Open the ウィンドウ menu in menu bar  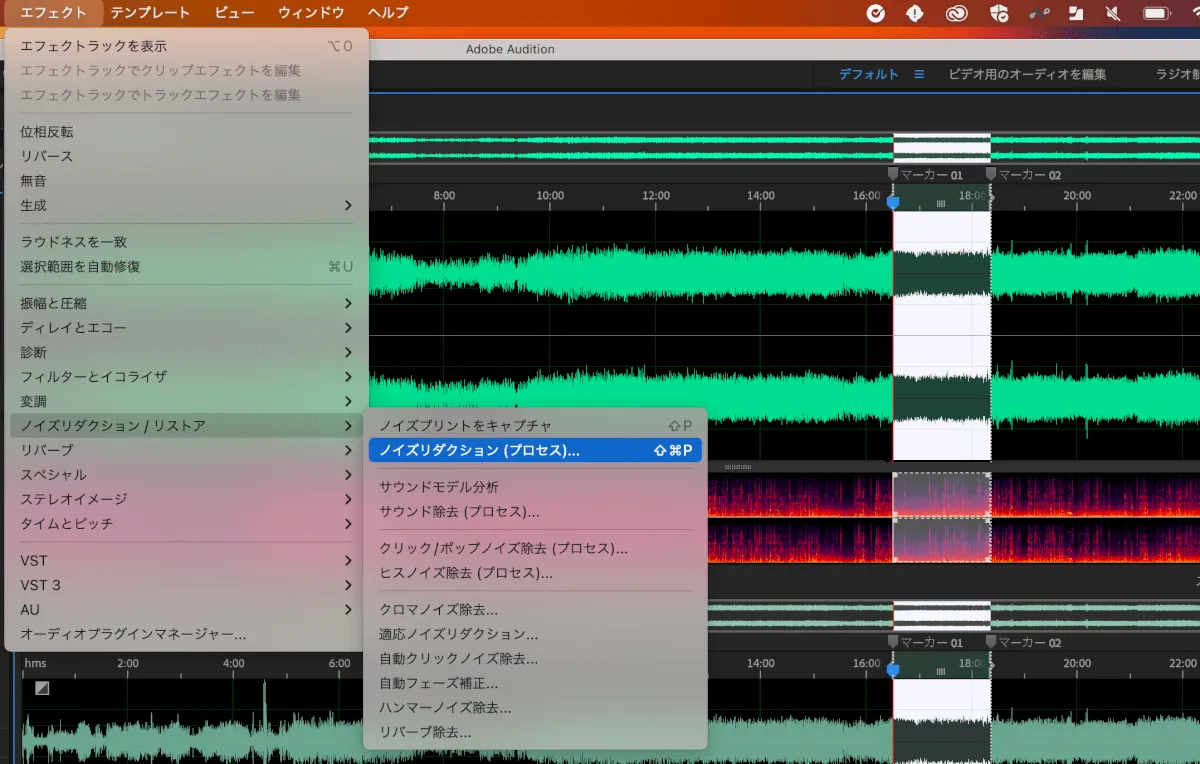[x=311, y=13]
